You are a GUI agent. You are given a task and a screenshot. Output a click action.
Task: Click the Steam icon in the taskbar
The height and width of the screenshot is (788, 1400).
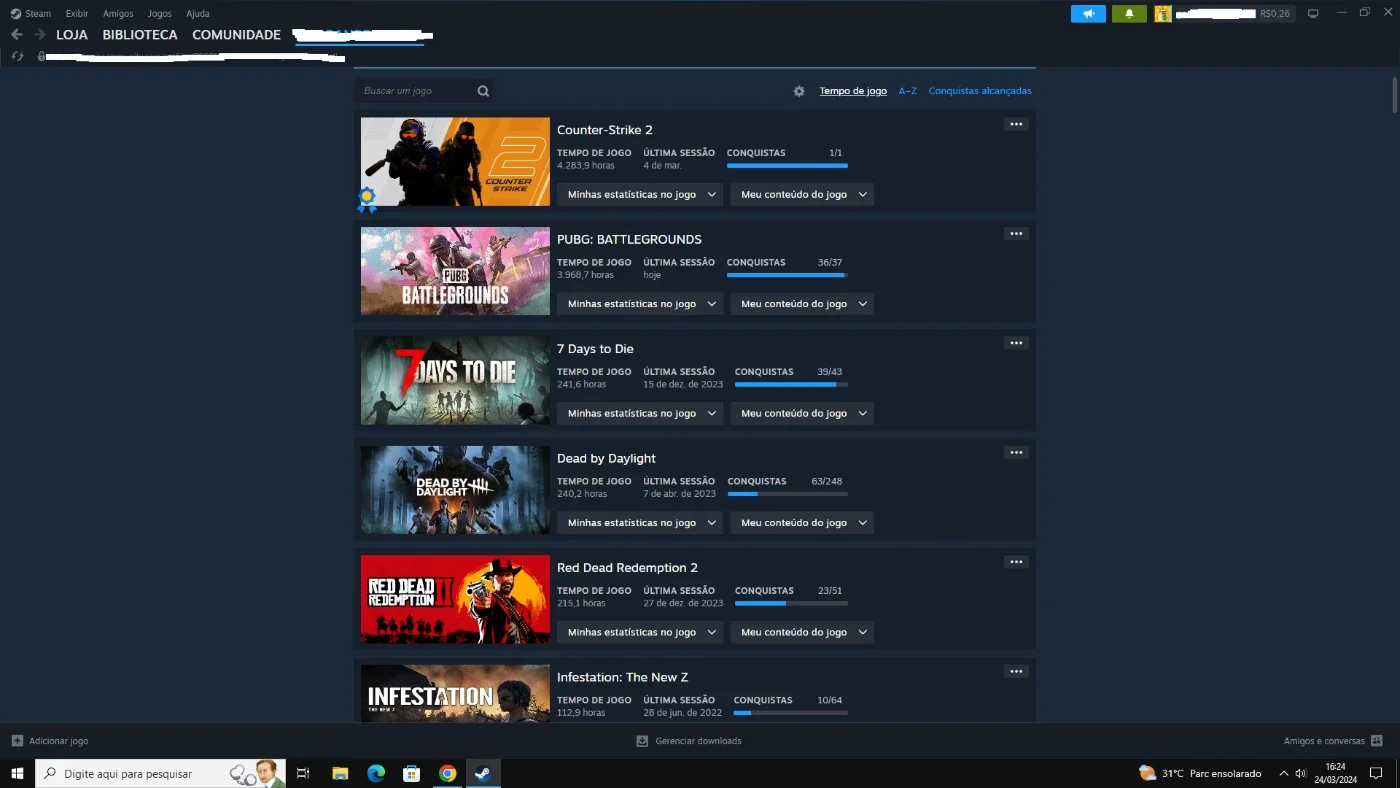[x=482, y=773]
